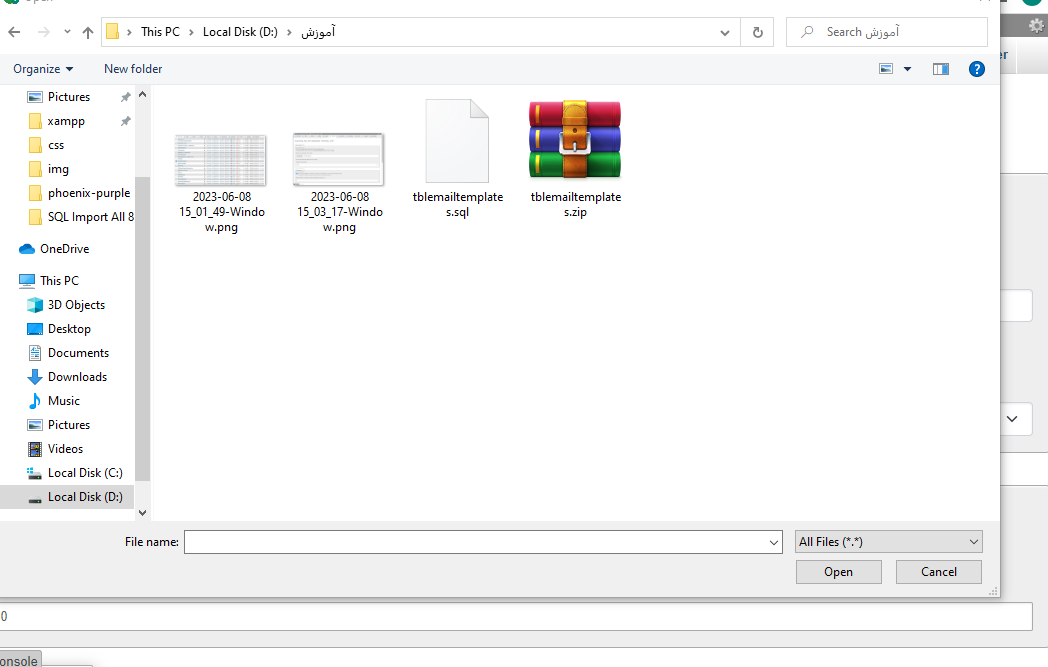Open the Help question mark icon

click(976, 69)
